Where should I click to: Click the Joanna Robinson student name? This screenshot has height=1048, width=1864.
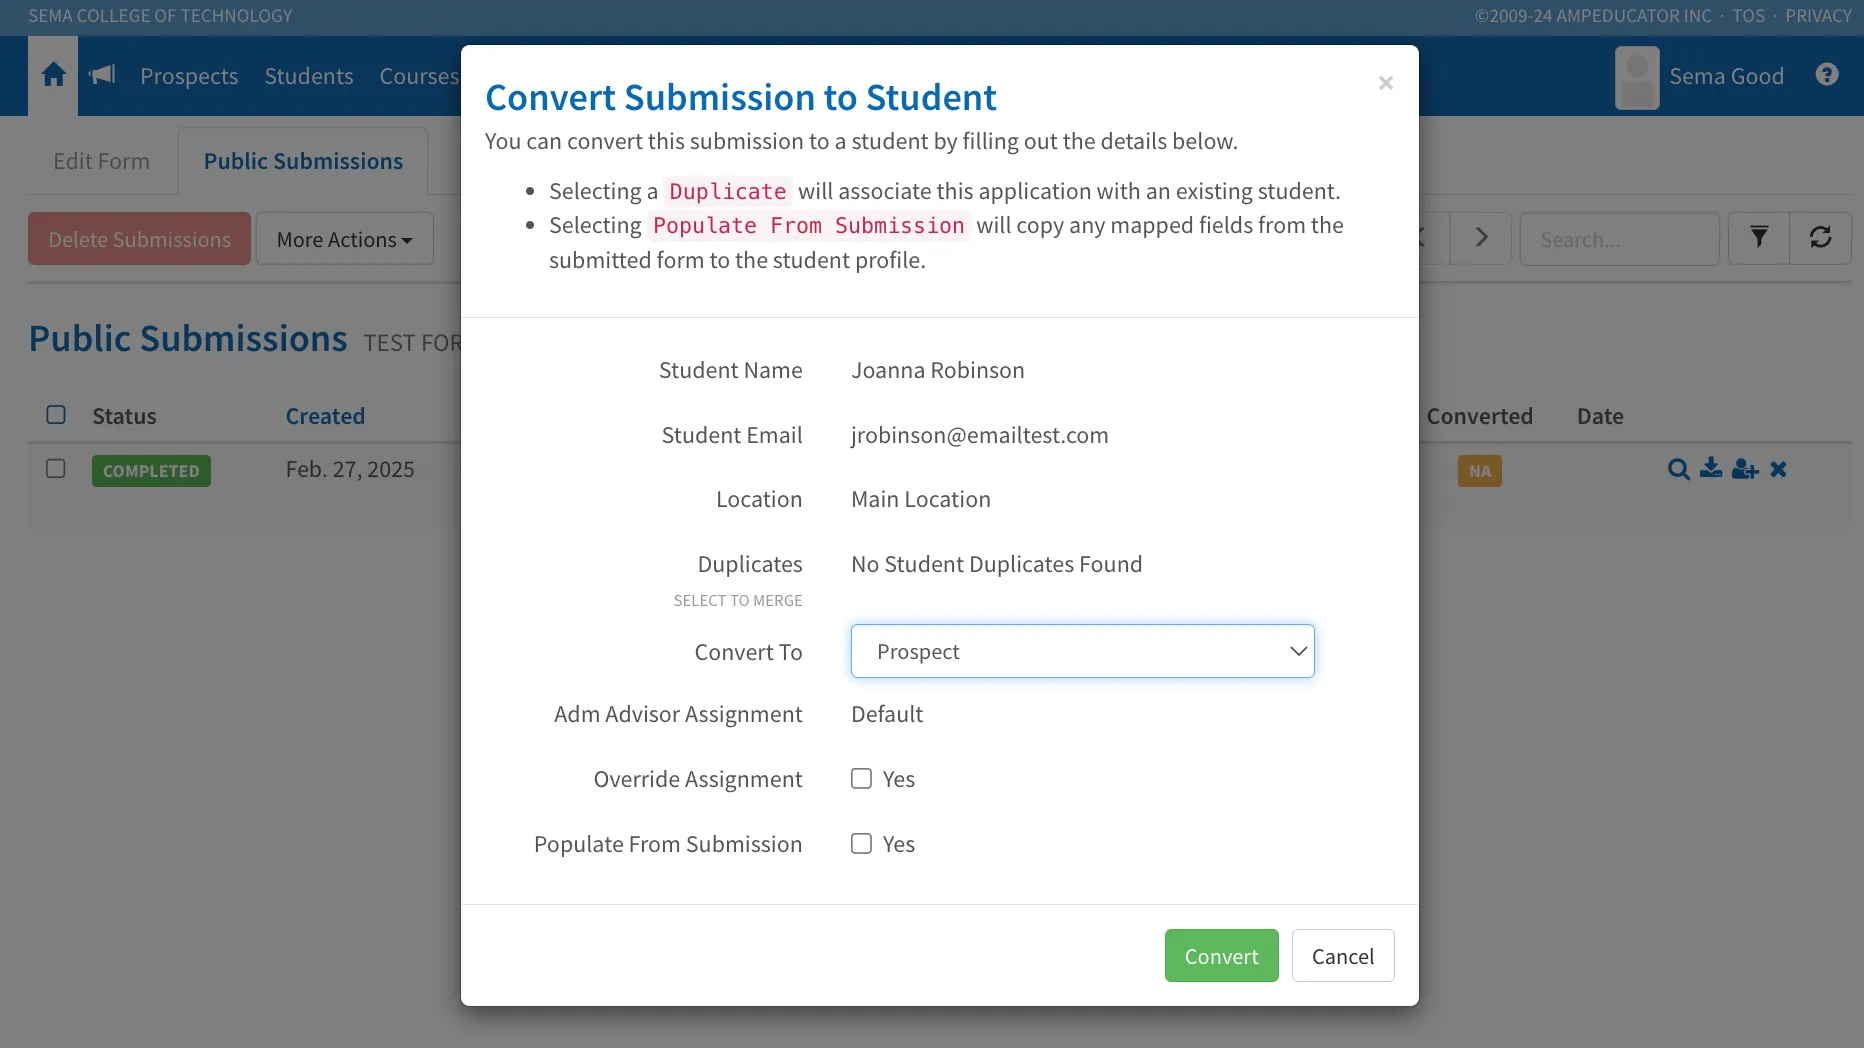[937, 370]
